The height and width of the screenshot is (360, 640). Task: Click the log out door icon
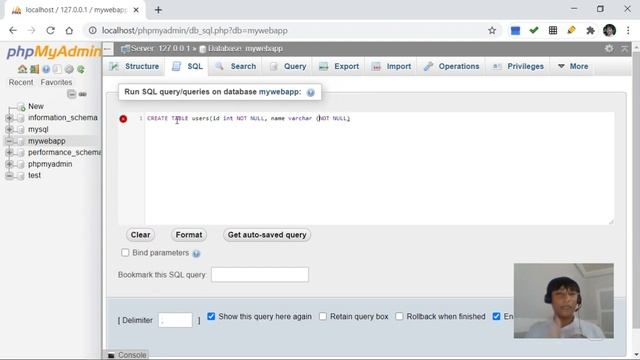[34, 69]
